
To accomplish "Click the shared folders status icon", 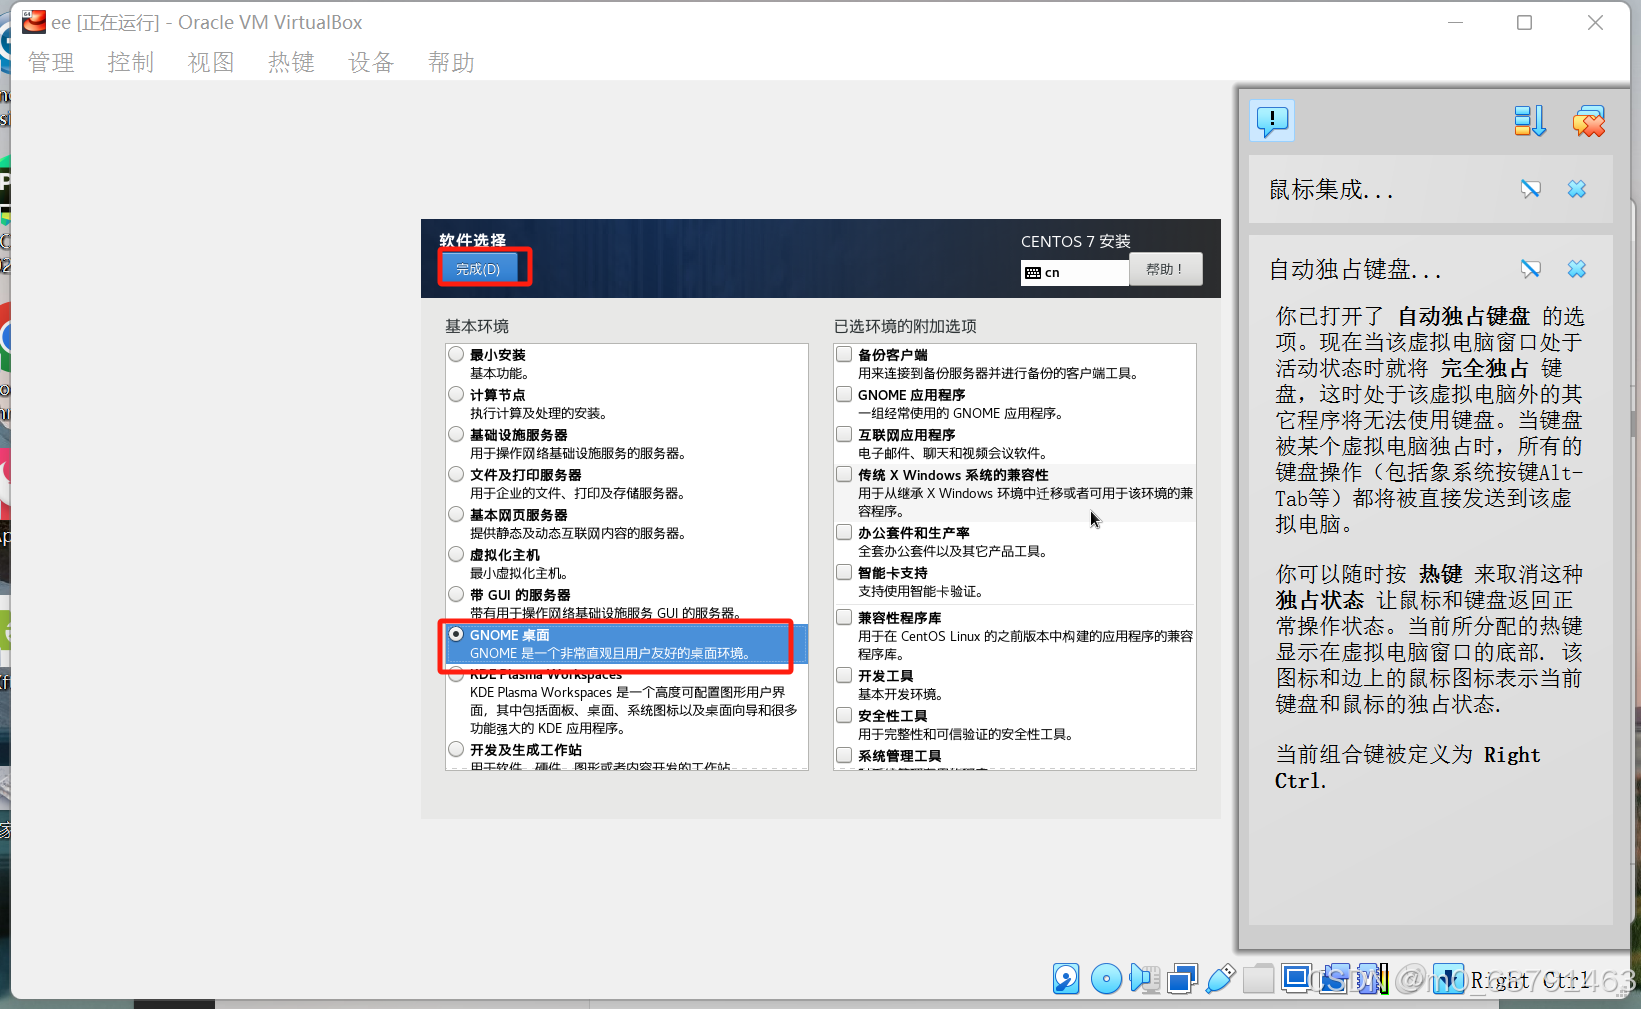I will [x=1258, y=979].
